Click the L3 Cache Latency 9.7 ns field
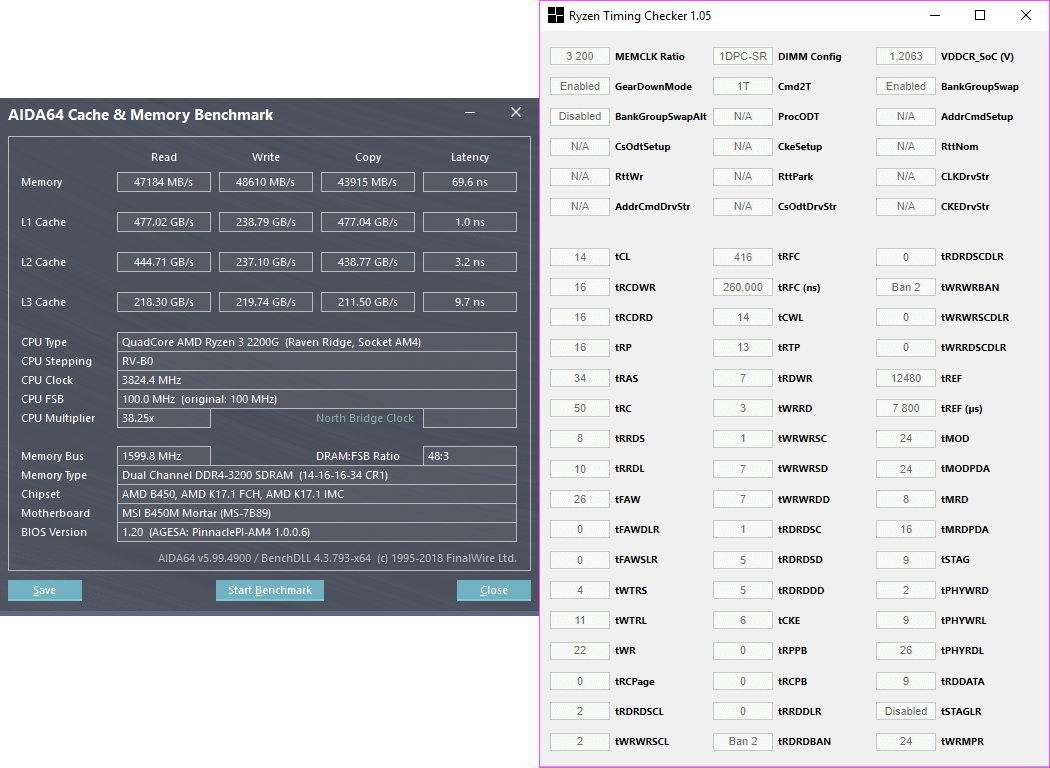 470,302
